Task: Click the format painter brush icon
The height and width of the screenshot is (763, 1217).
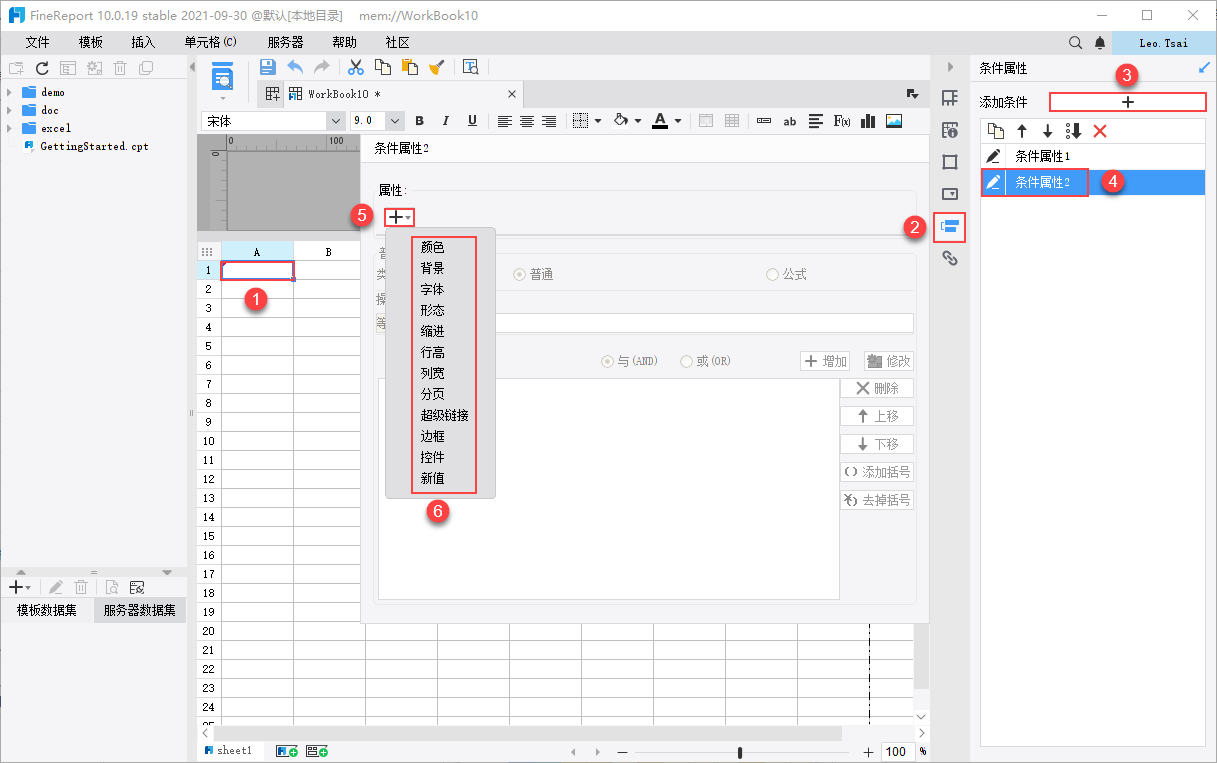Action: point(436,67)
